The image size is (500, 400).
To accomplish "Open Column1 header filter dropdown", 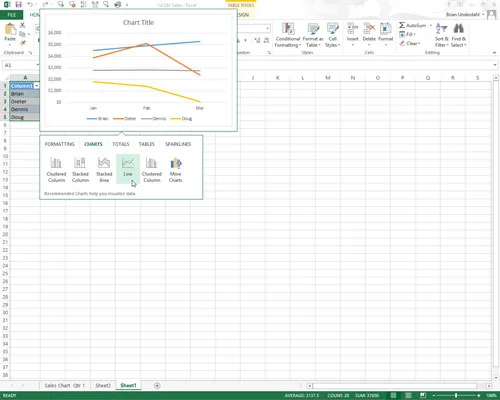I will [x=37, y=86].
